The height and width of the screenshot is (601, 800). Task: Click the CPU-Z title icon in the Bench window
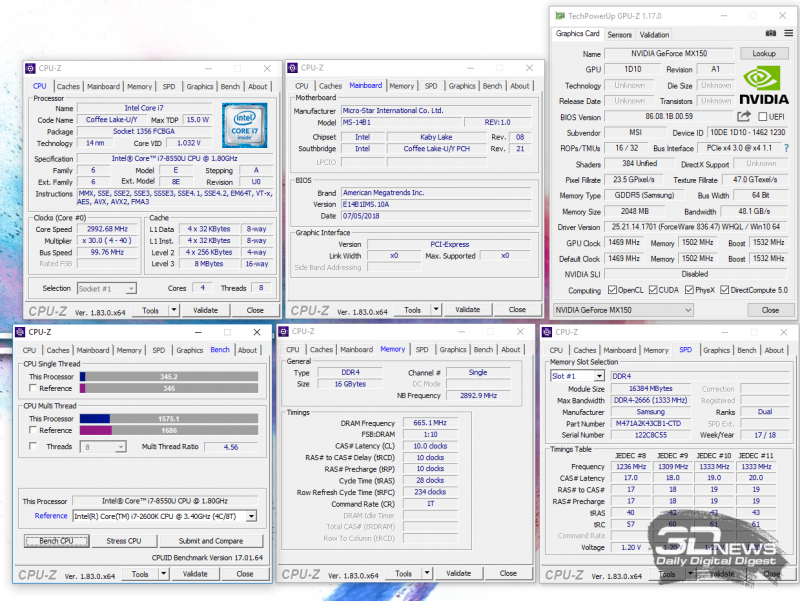(x=20, y=332)
